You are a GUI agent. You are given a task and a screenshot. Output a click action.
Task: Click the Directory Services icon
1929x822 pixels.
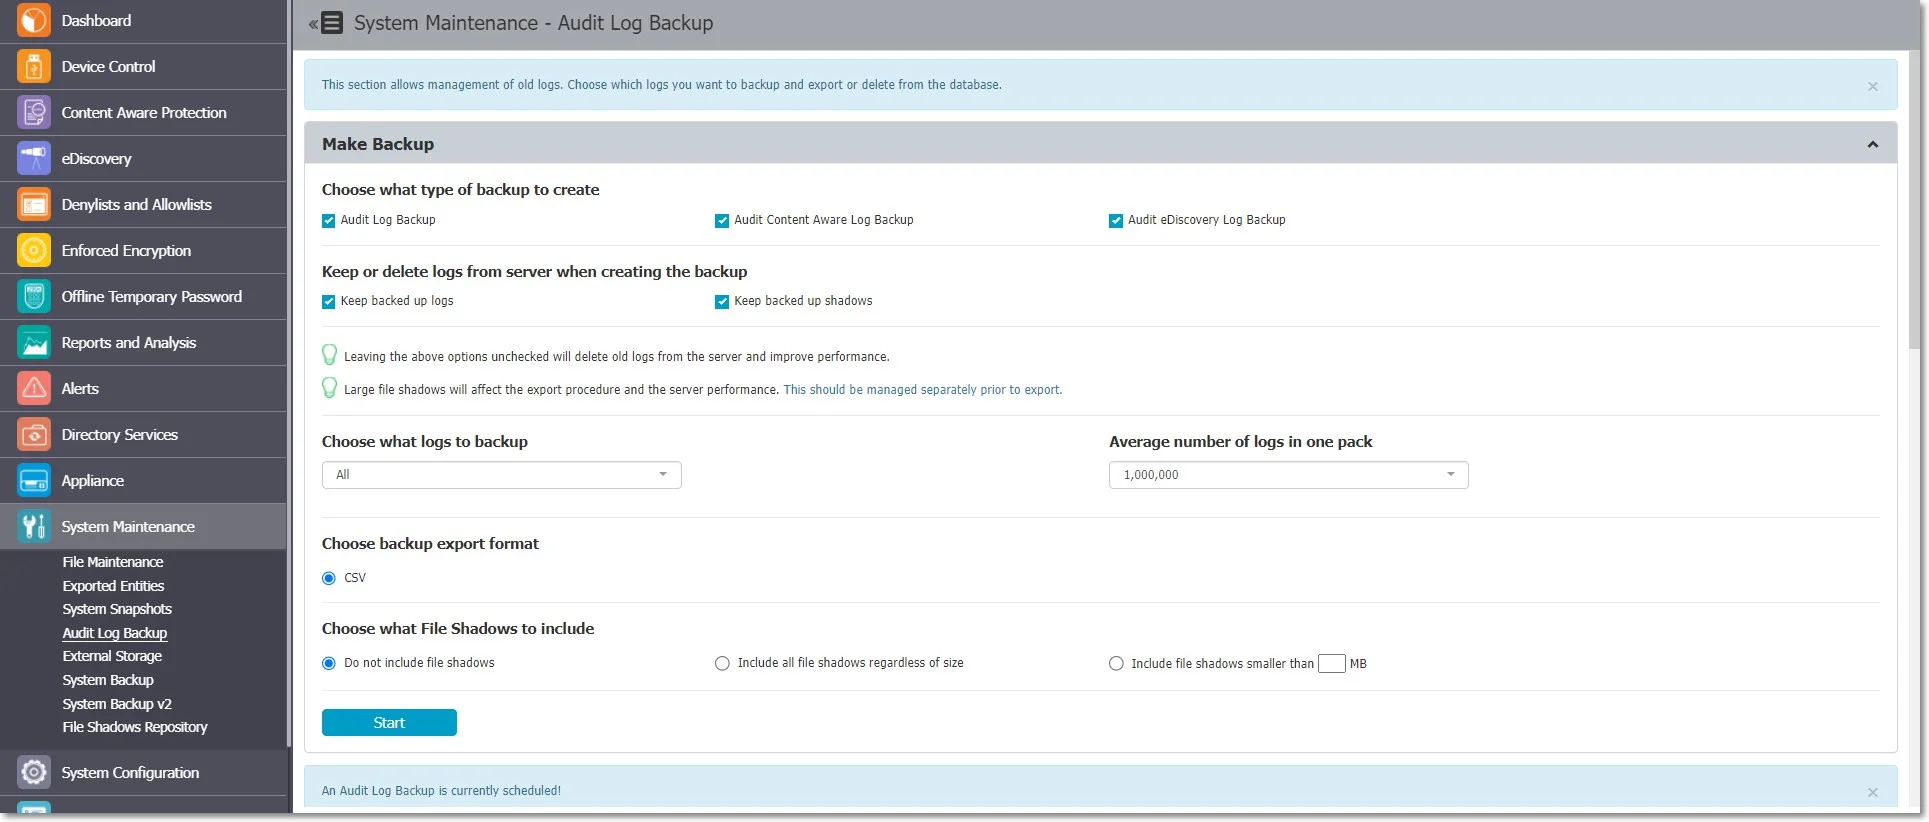click(34, 434)
